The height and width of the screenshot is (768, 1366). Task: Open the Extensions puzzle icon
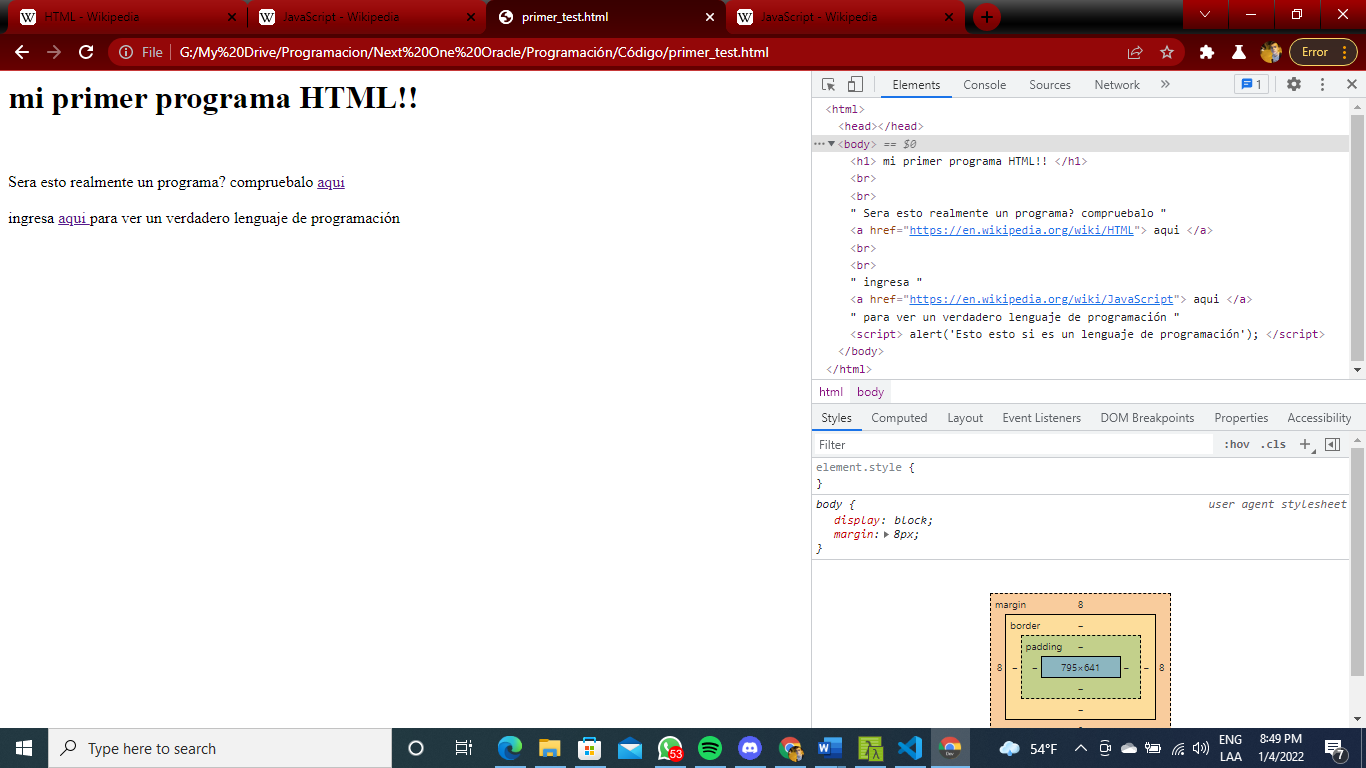pyautogui.click(x=1207, y=52)
